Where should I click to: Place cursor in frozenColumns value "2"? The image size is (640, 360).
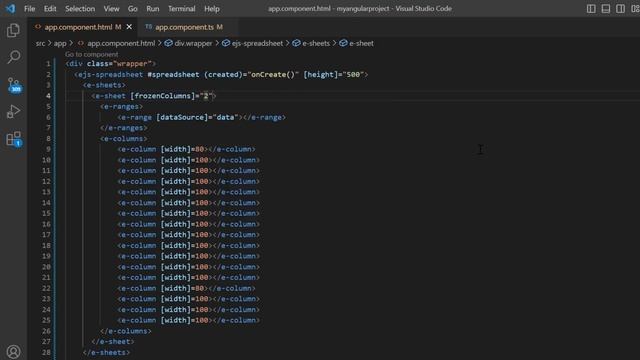(206, 96)
